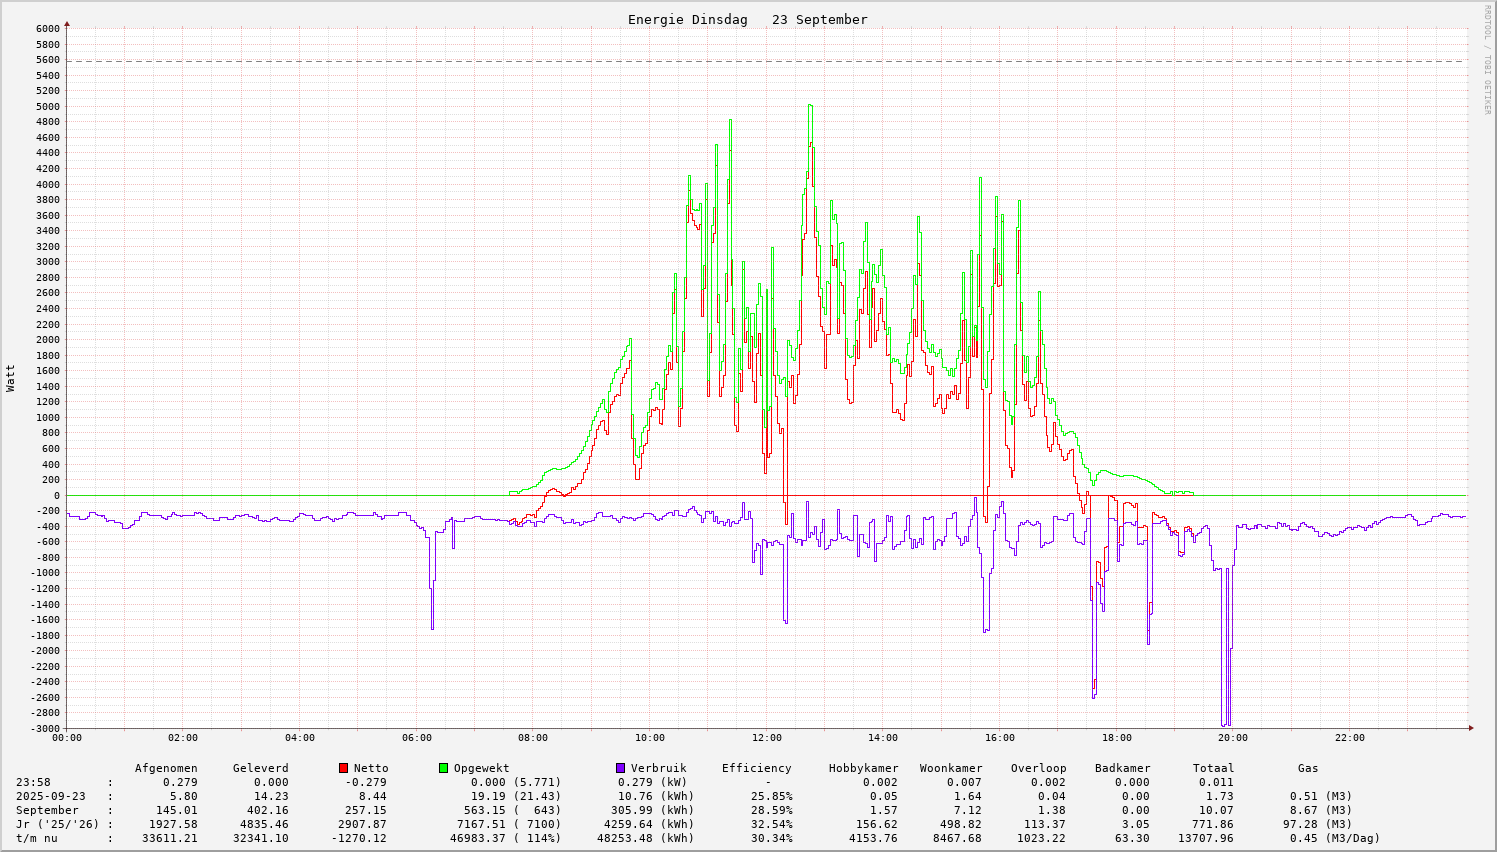Click the red Netto legend swatch

pyautogui.click(x=344, y=768)
